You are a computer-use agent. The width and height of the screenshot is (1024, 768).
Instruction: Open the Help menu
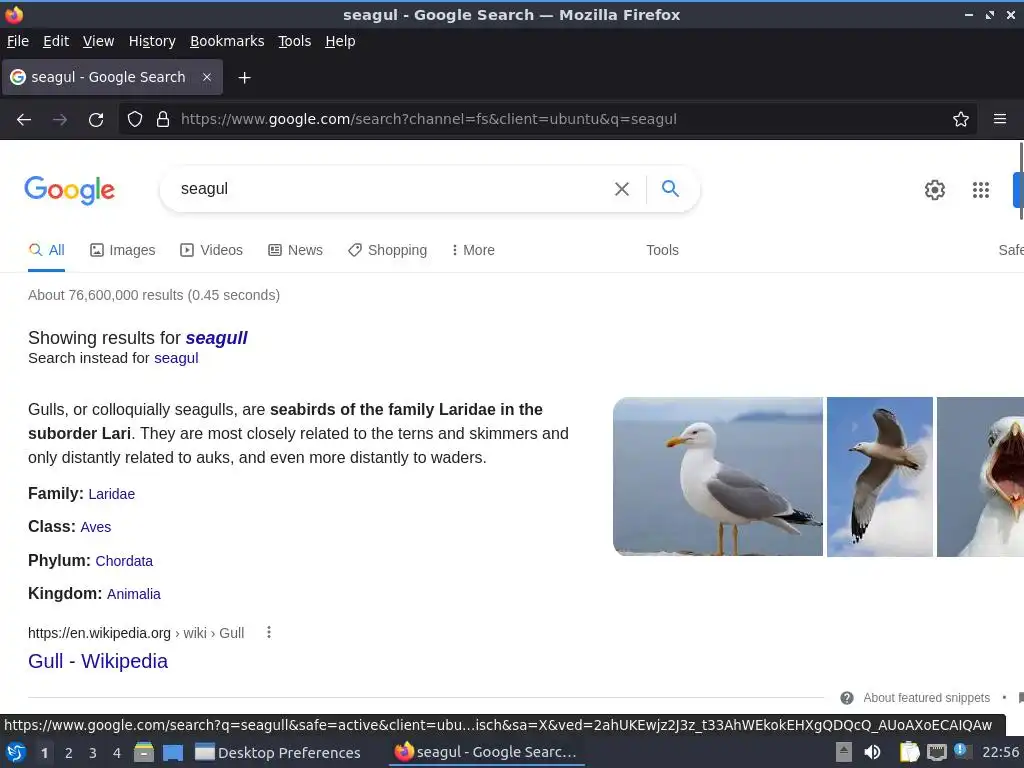pyautogui.click(x=340, y=41)
